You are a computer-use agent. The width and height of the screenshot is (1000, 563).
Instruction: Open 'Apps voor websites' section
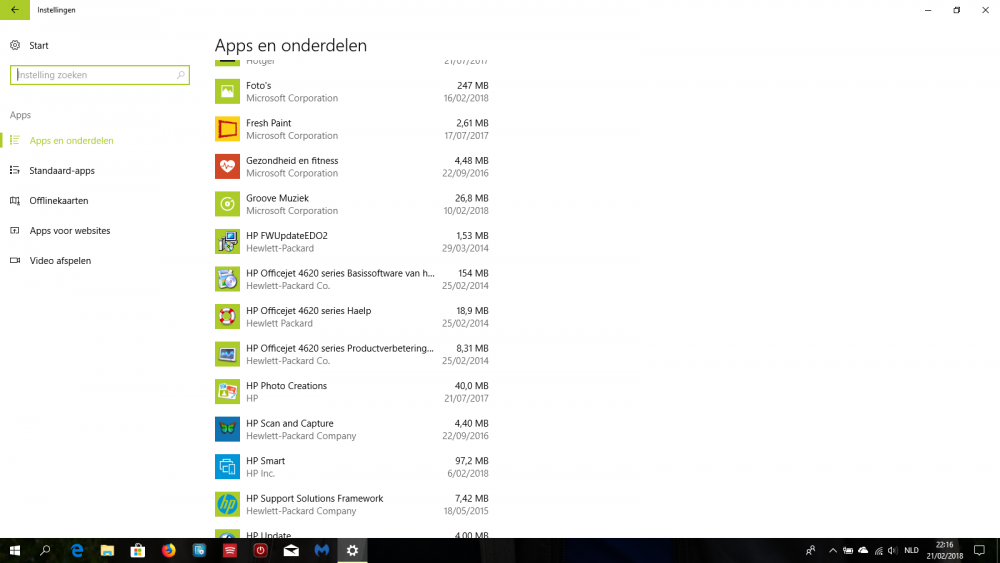point(70,230)
